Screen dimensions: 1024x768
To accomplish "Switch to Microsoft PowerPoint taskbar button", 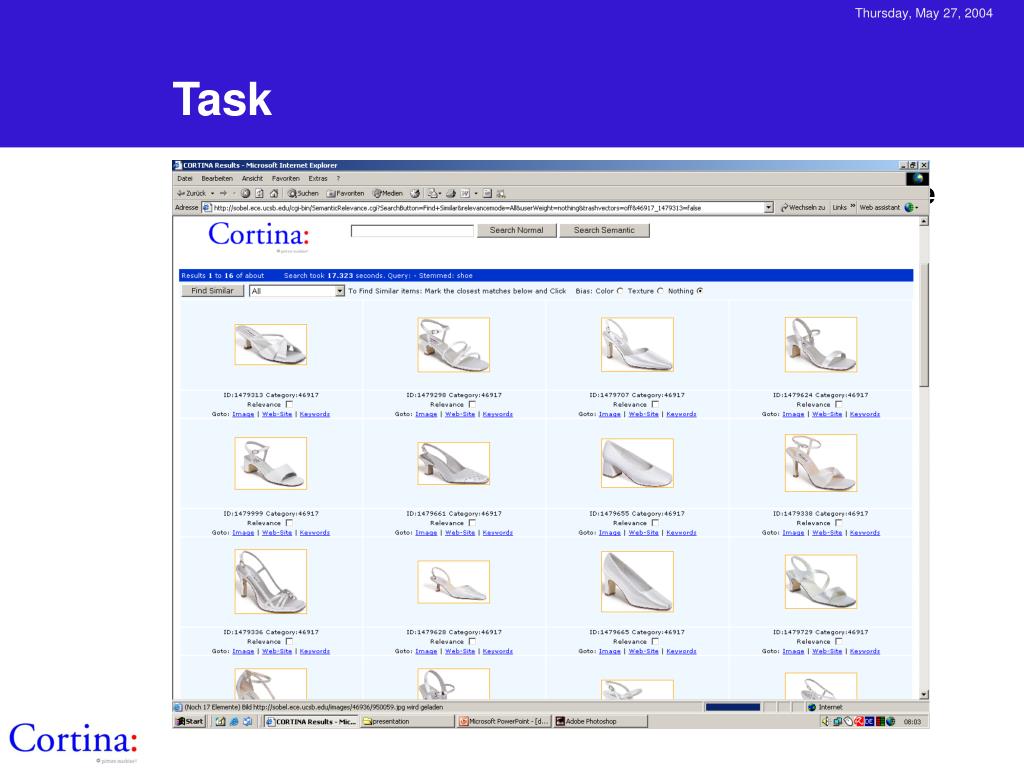I will tap(503, 722).
